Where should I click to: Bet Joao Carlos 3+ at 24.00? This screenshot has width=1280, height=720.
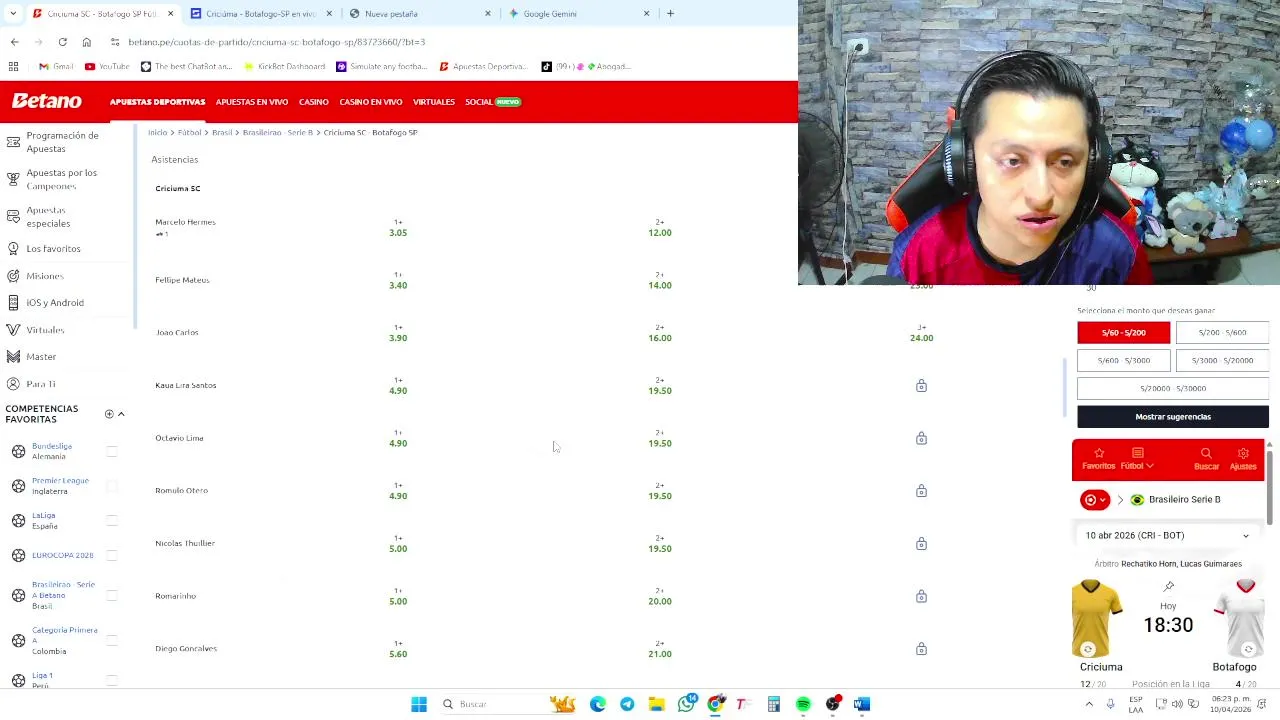point(921,333)
